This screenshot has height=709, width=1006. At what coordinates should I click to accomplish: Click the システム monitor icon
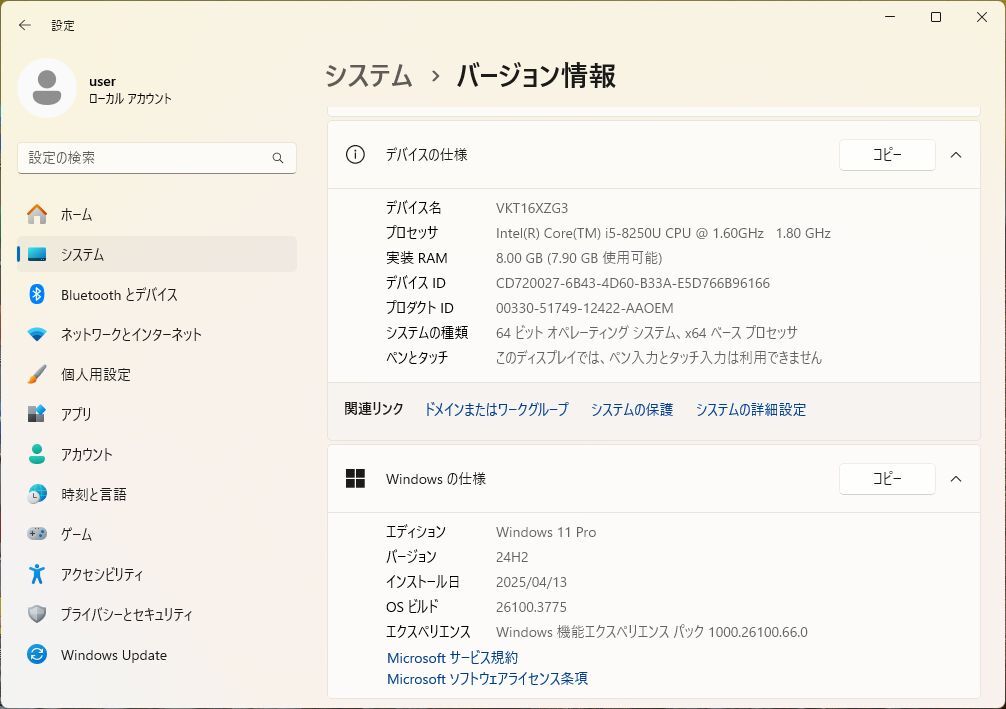(37, 255)
